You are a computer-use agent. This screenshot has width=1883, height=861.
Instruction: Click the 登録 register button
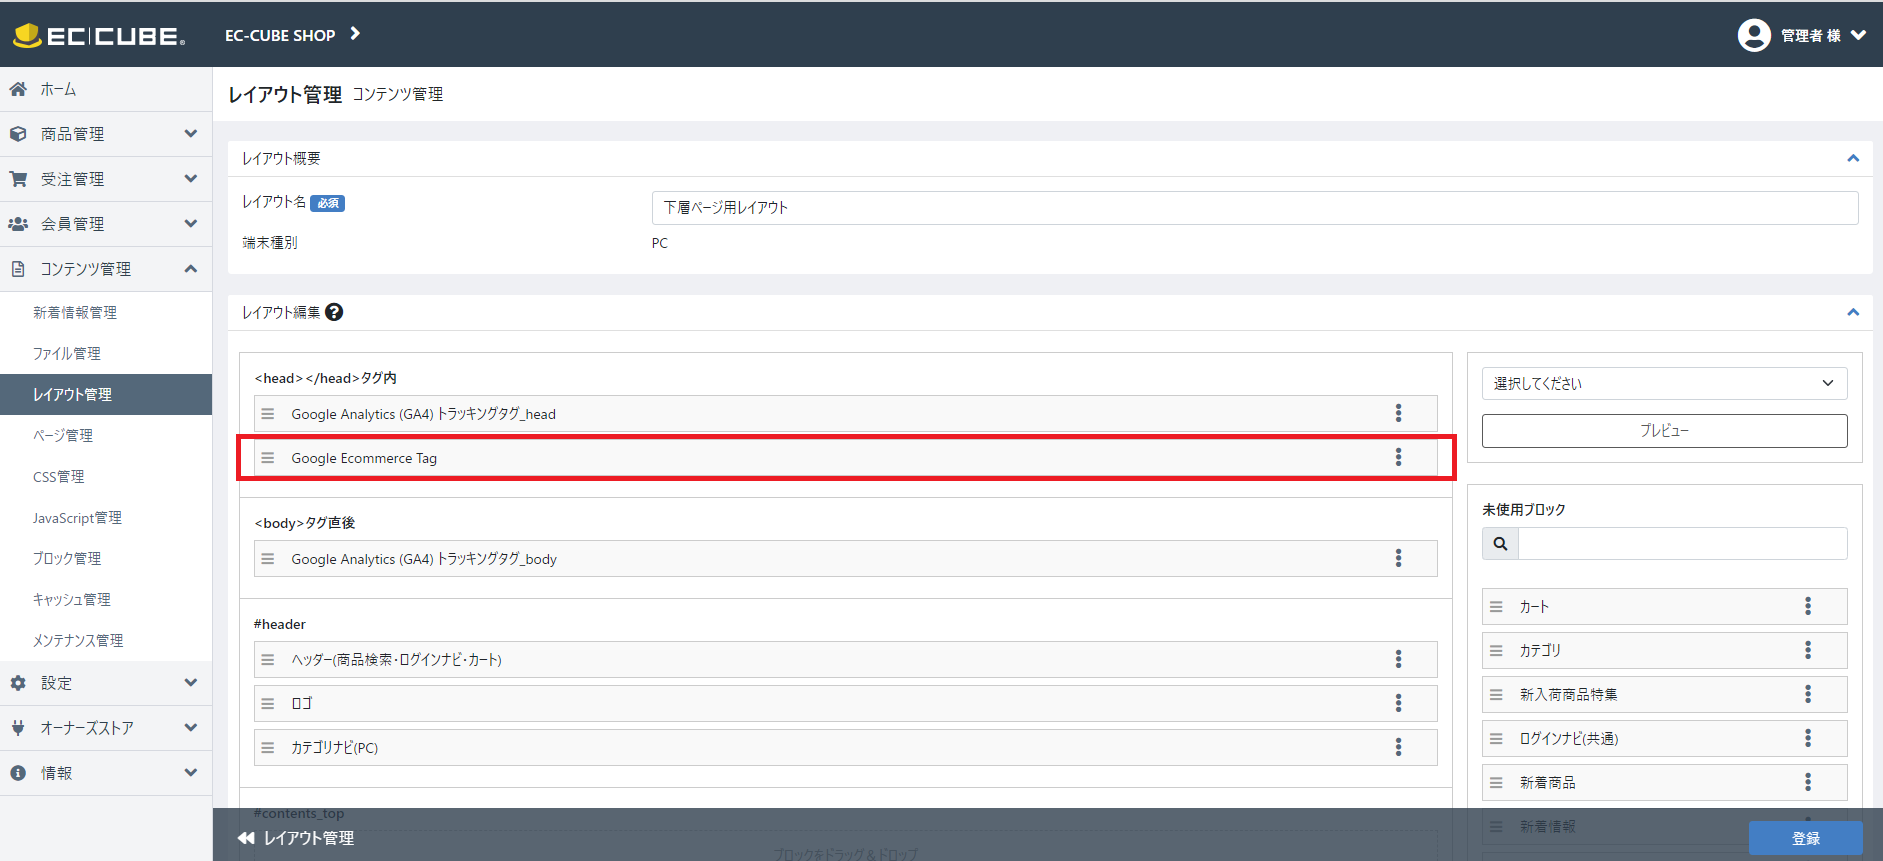pyautogui.click(x=1805, y=838)
